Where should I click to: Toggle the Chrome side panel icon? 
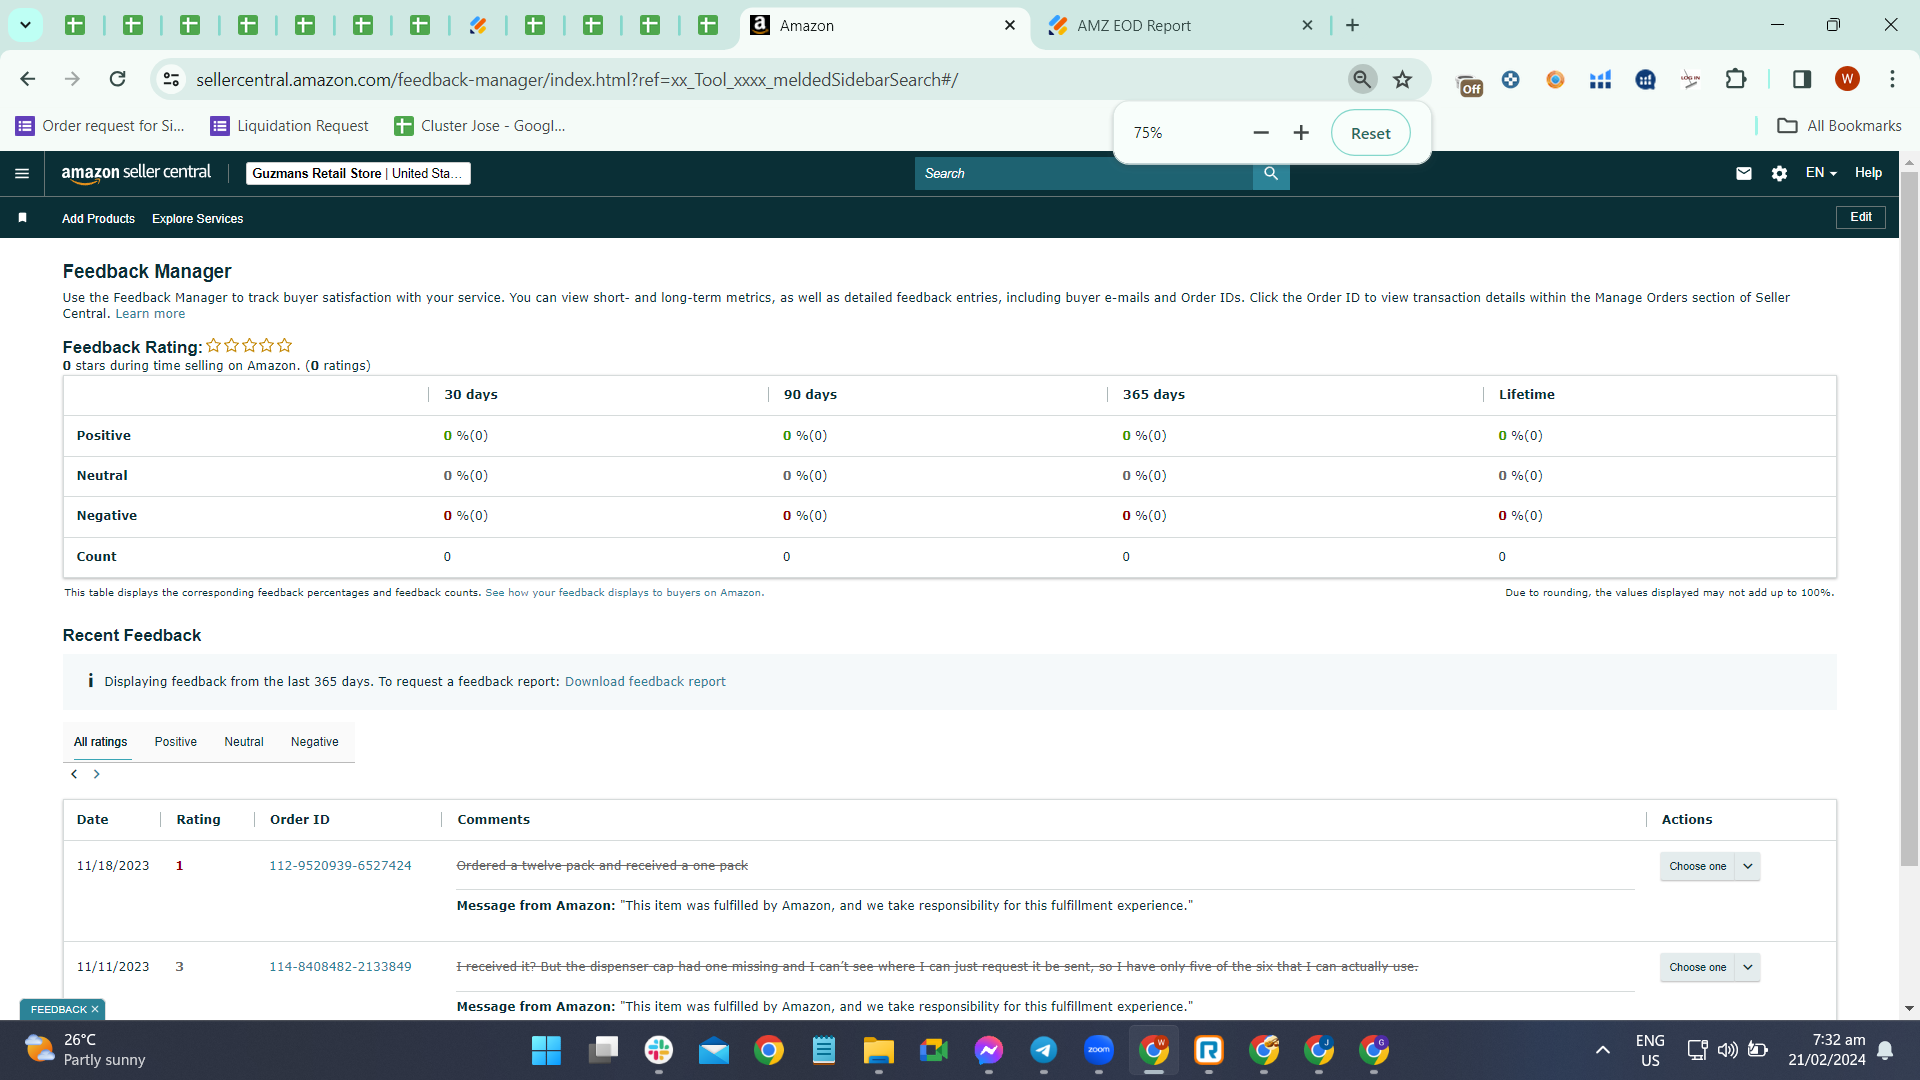pos(1802,79)
